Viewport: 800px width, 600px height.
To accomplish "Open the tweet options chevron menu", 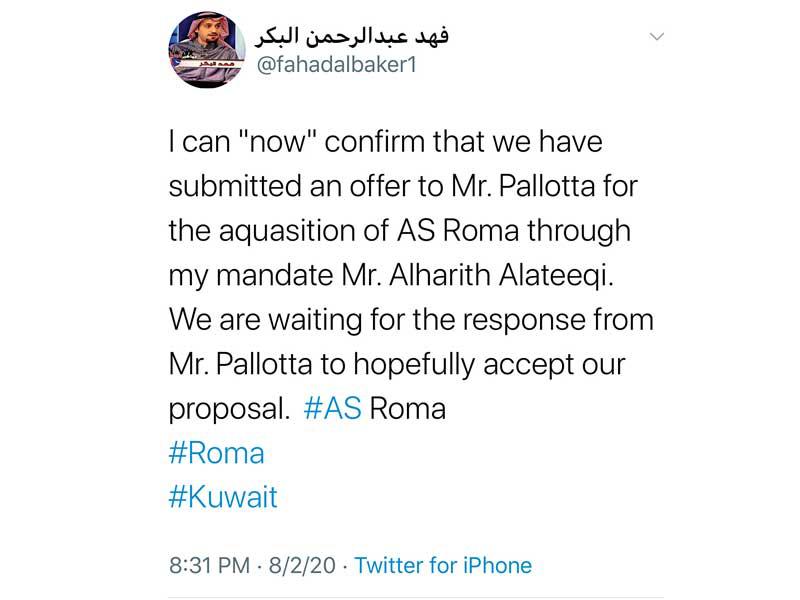I will point(656,37).
